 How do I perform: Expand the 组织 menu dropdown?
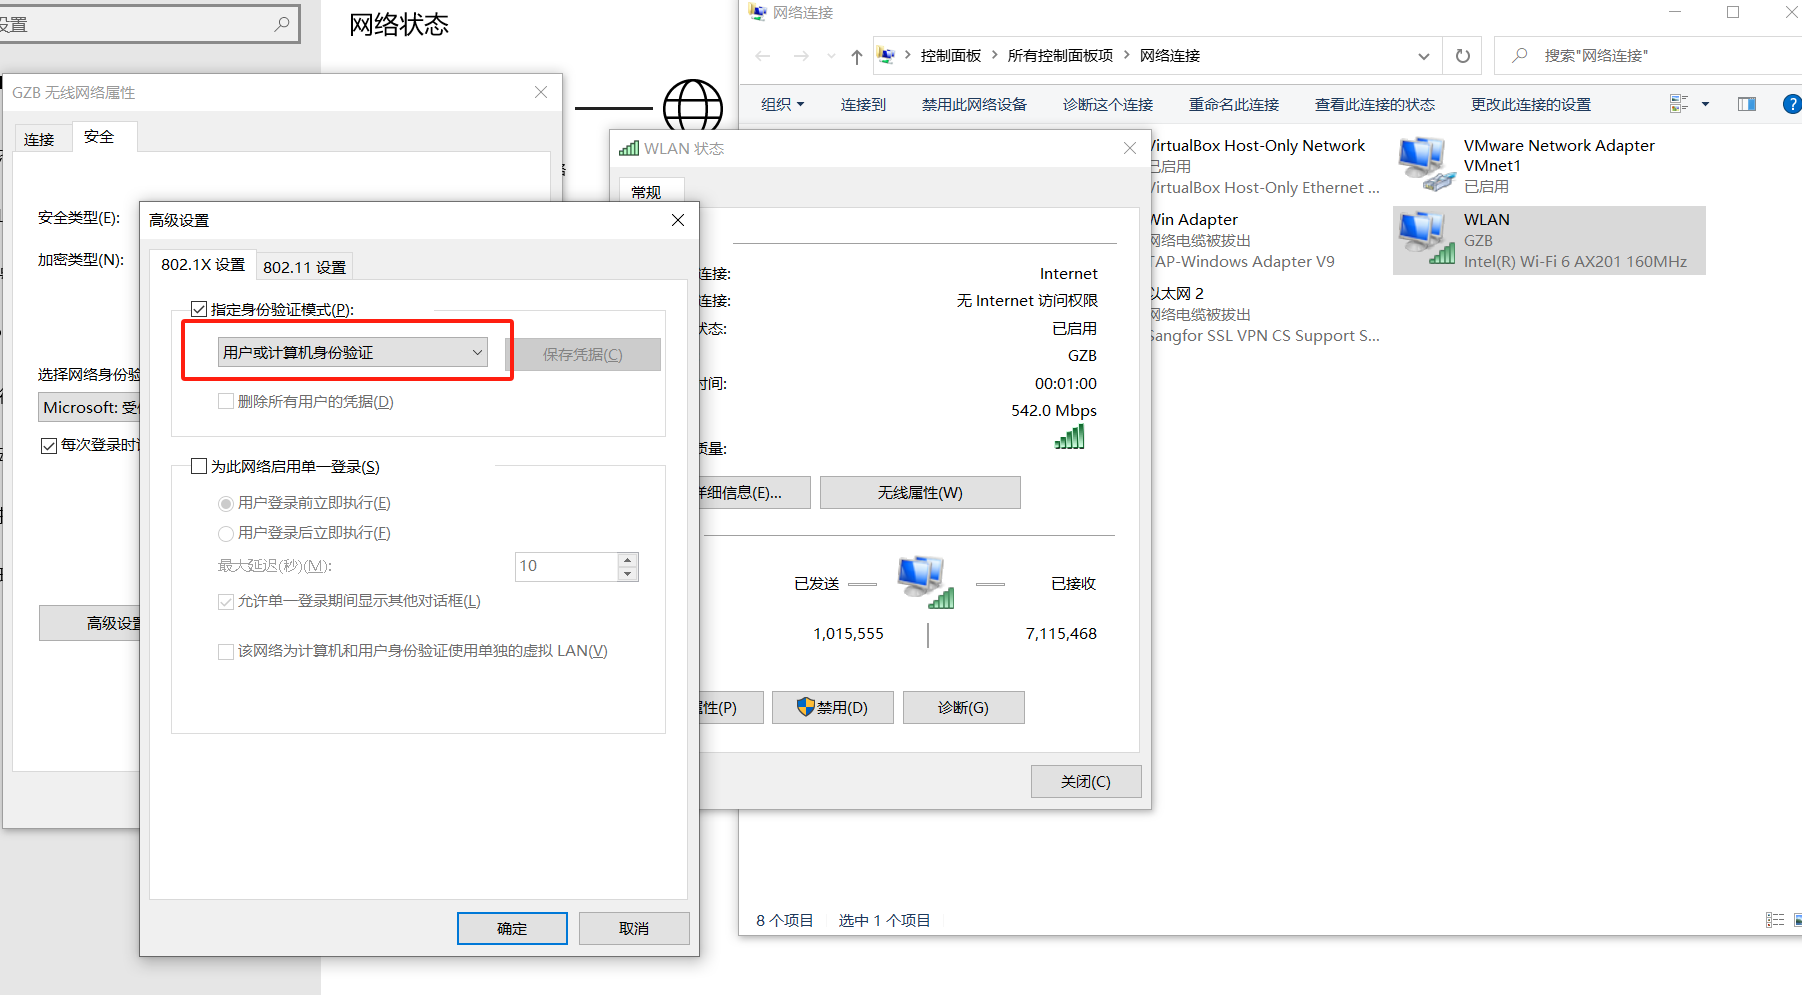tap(782, 104)
